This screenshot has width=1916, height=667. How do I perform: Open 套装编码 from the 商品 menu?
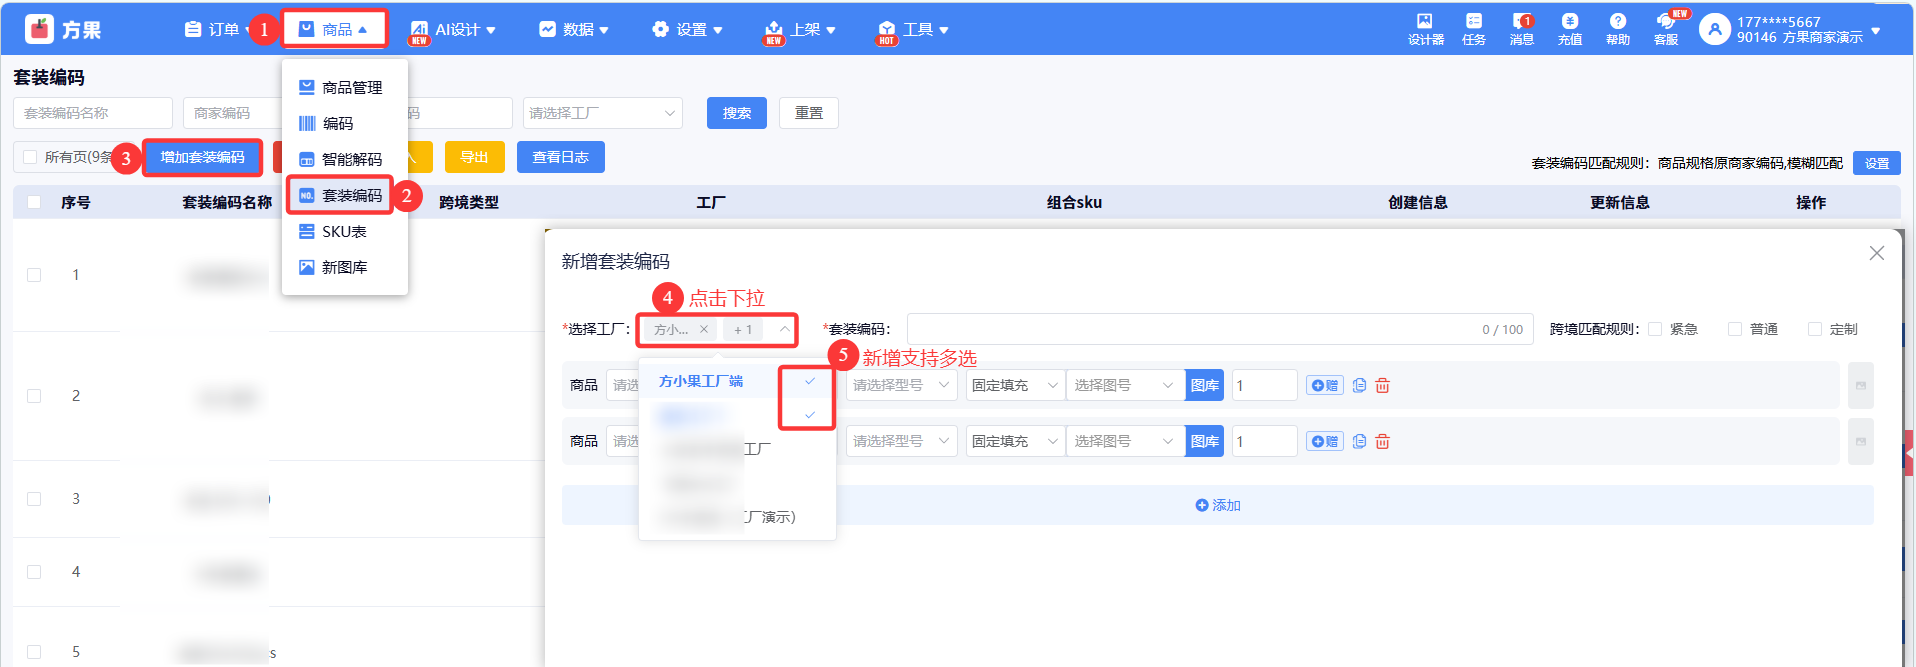point(340,195)
